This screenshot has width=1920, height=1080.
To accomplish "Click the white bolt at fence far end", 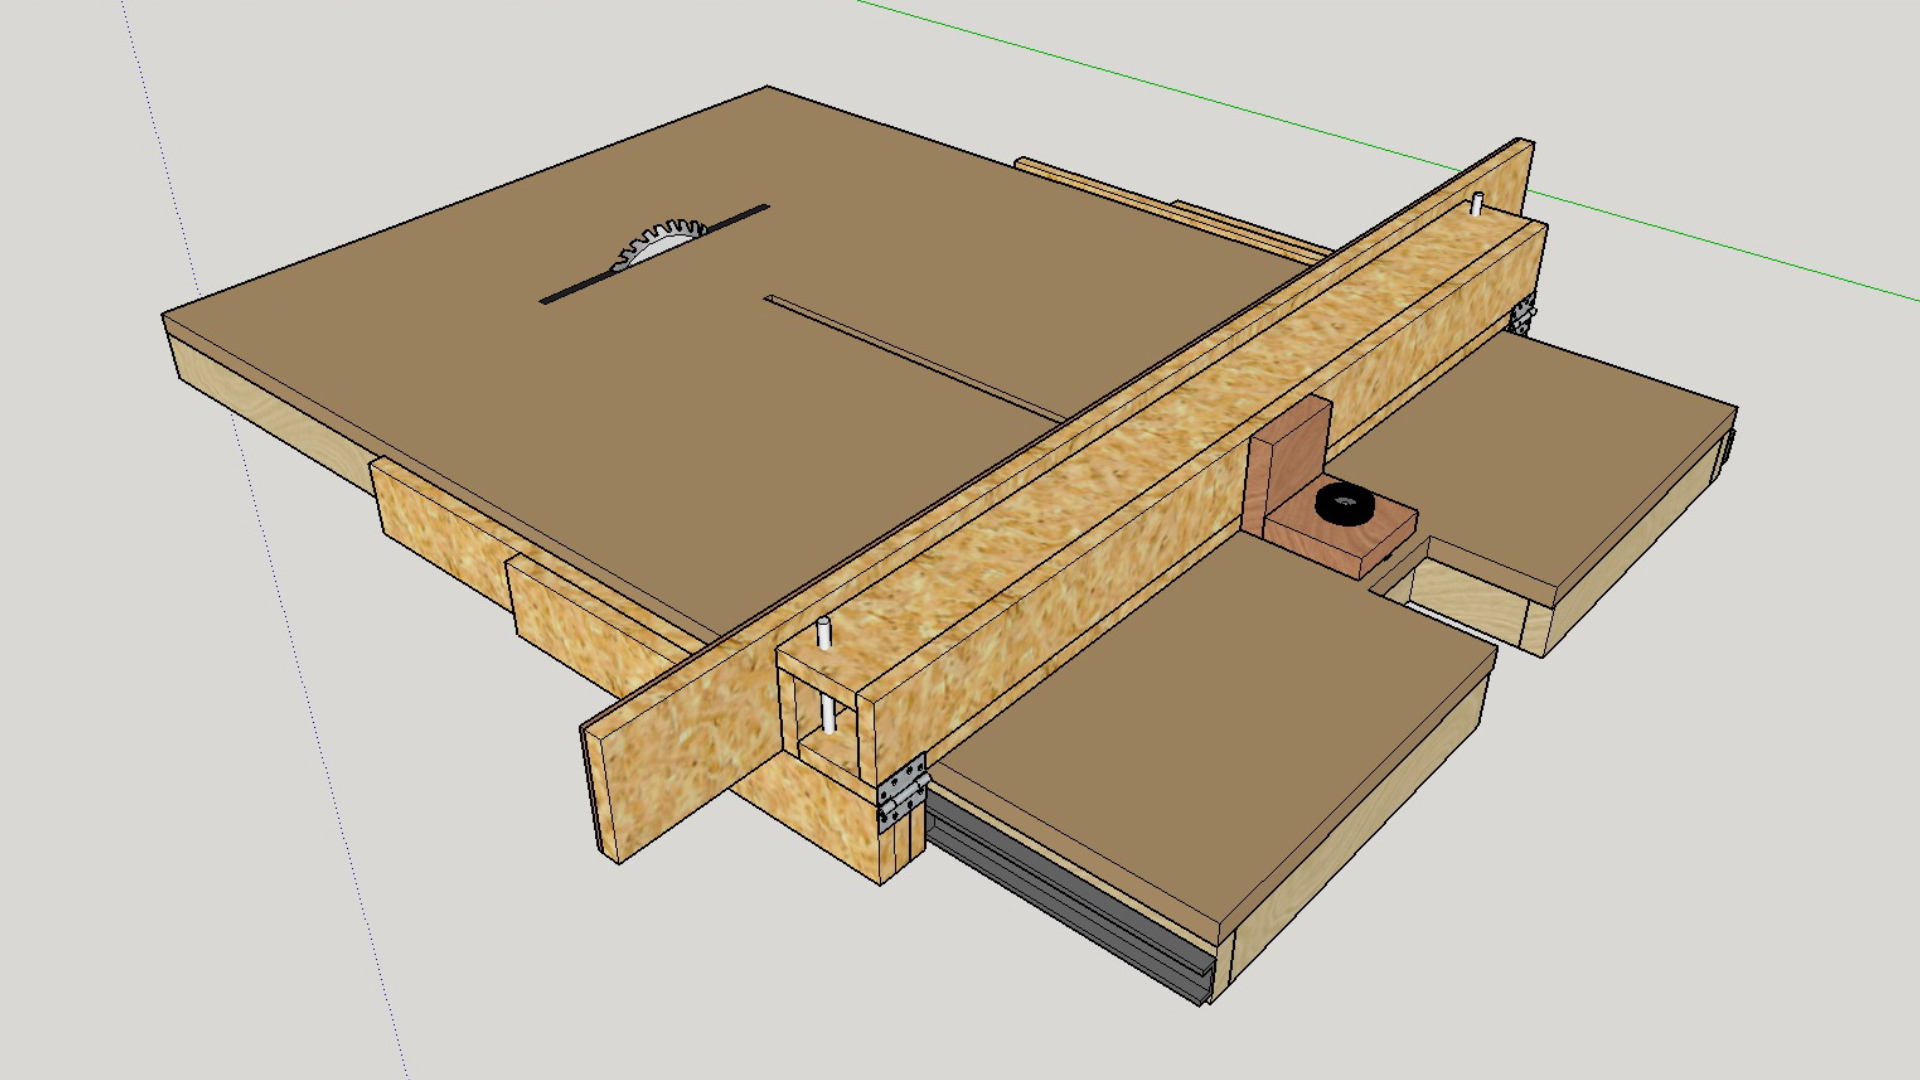I will 1477,203.
